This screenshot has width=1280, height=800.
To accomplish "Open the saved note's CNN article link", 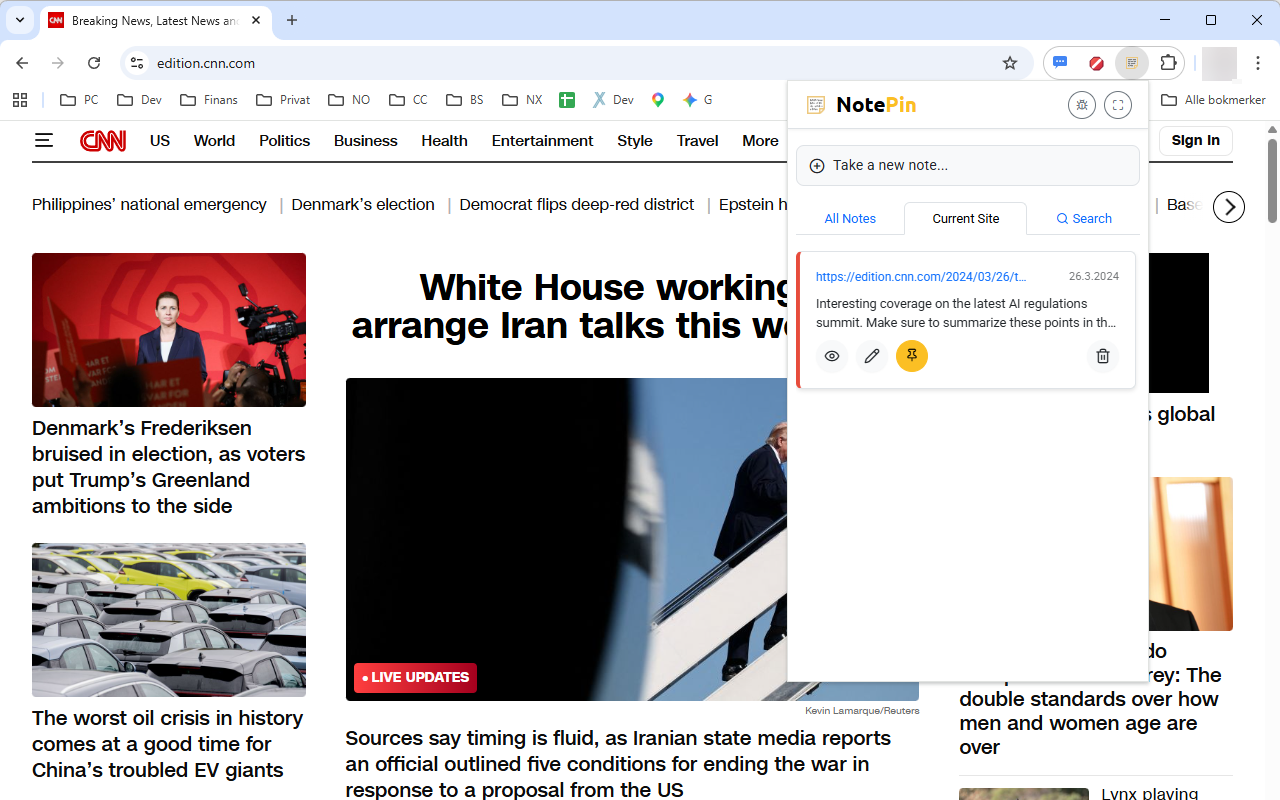I will click(922, 276).
